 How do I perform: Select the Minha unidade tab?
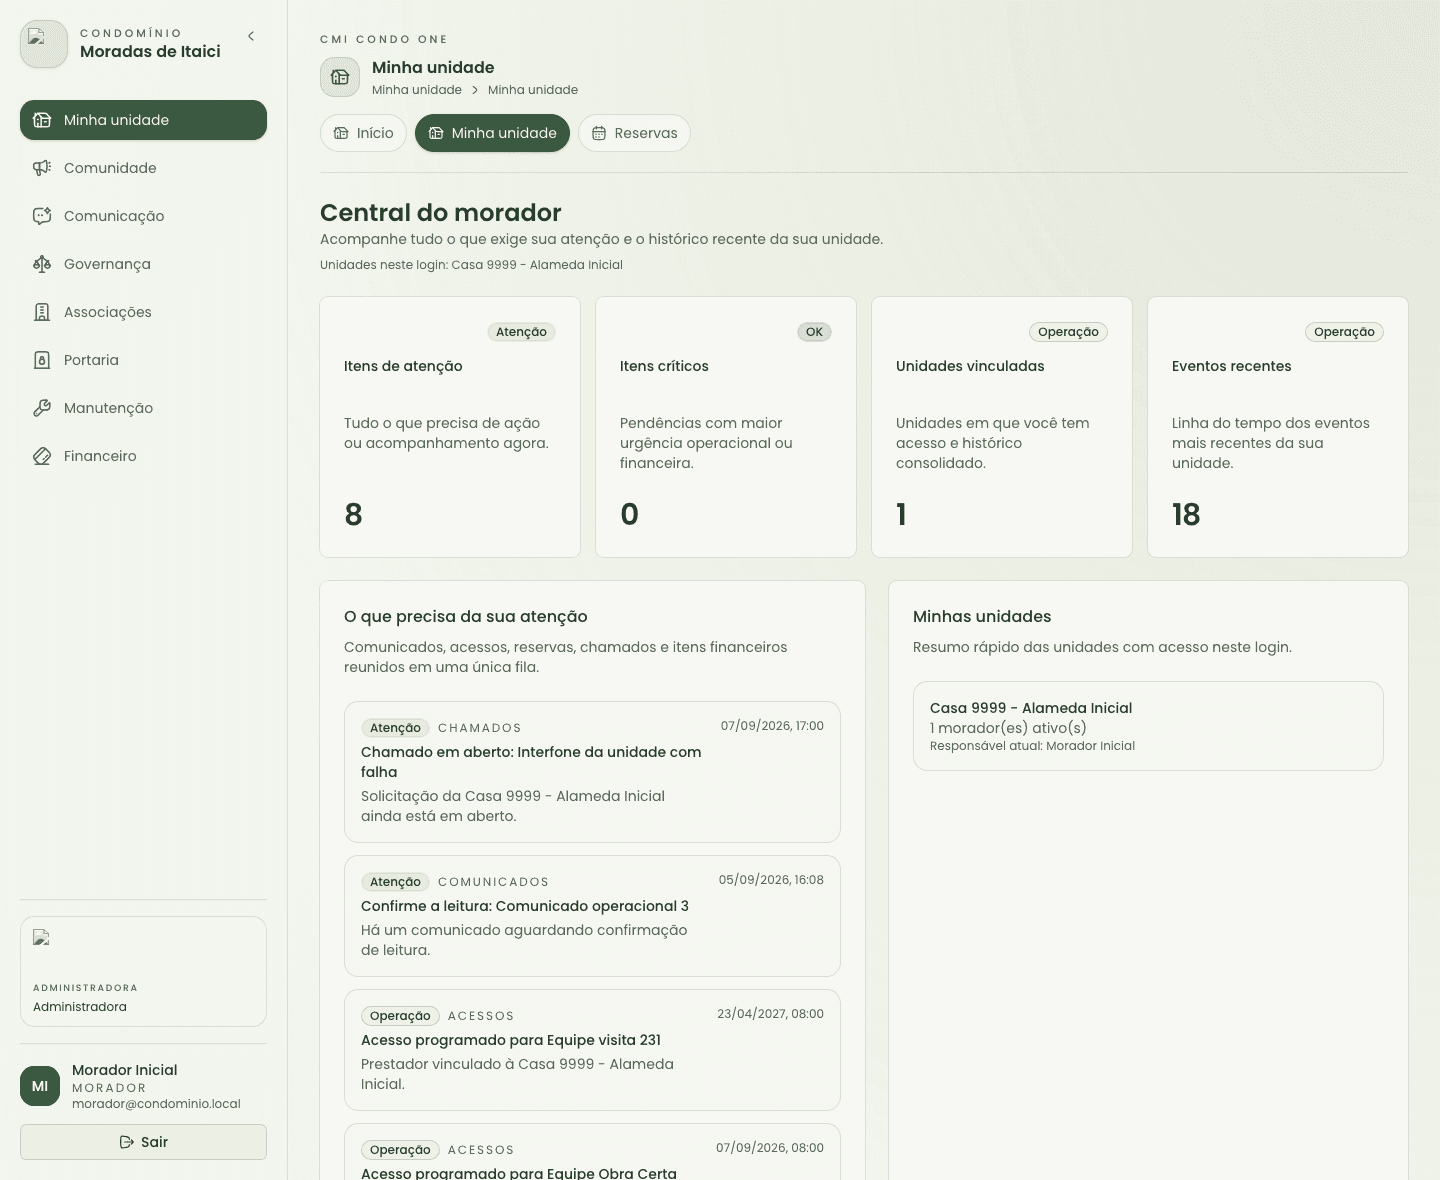click(492, 133)
